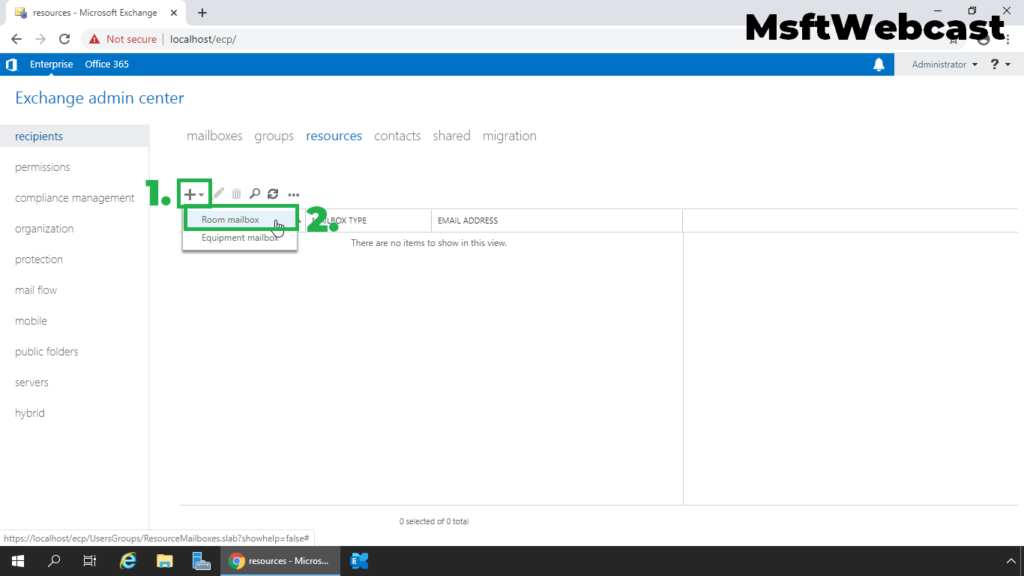Open the public folders section

point(46,351)
